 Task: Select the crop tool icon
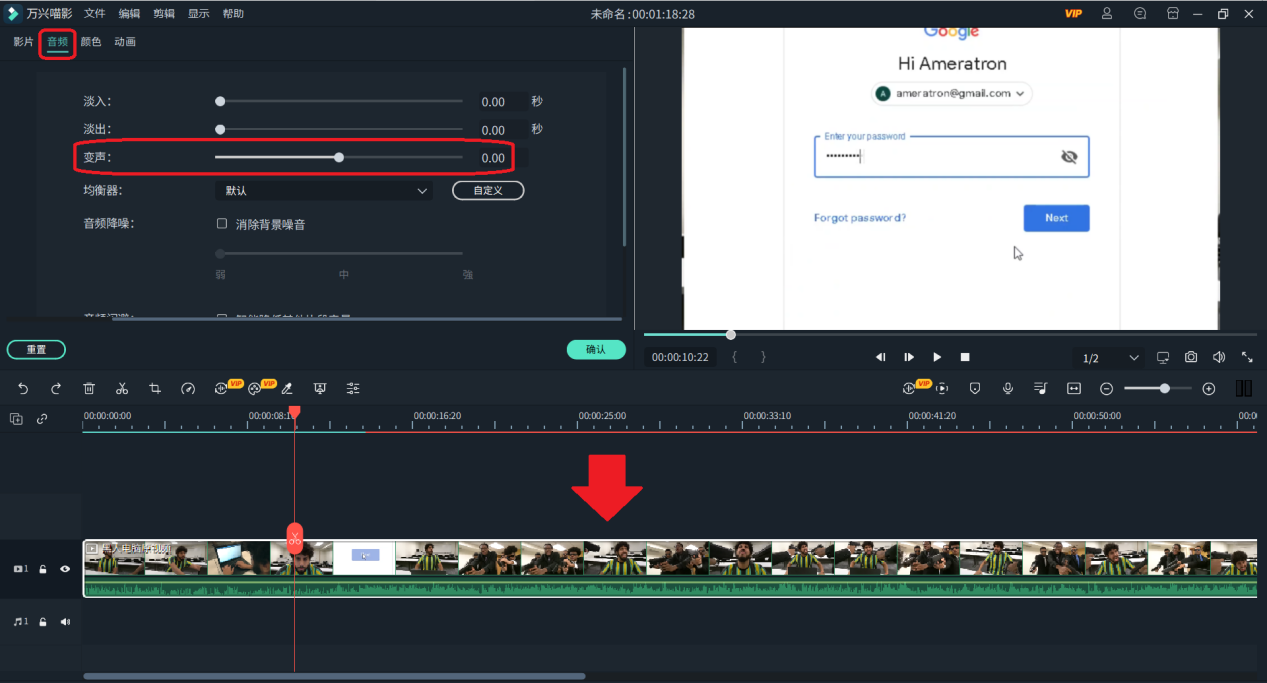[155, 388]
